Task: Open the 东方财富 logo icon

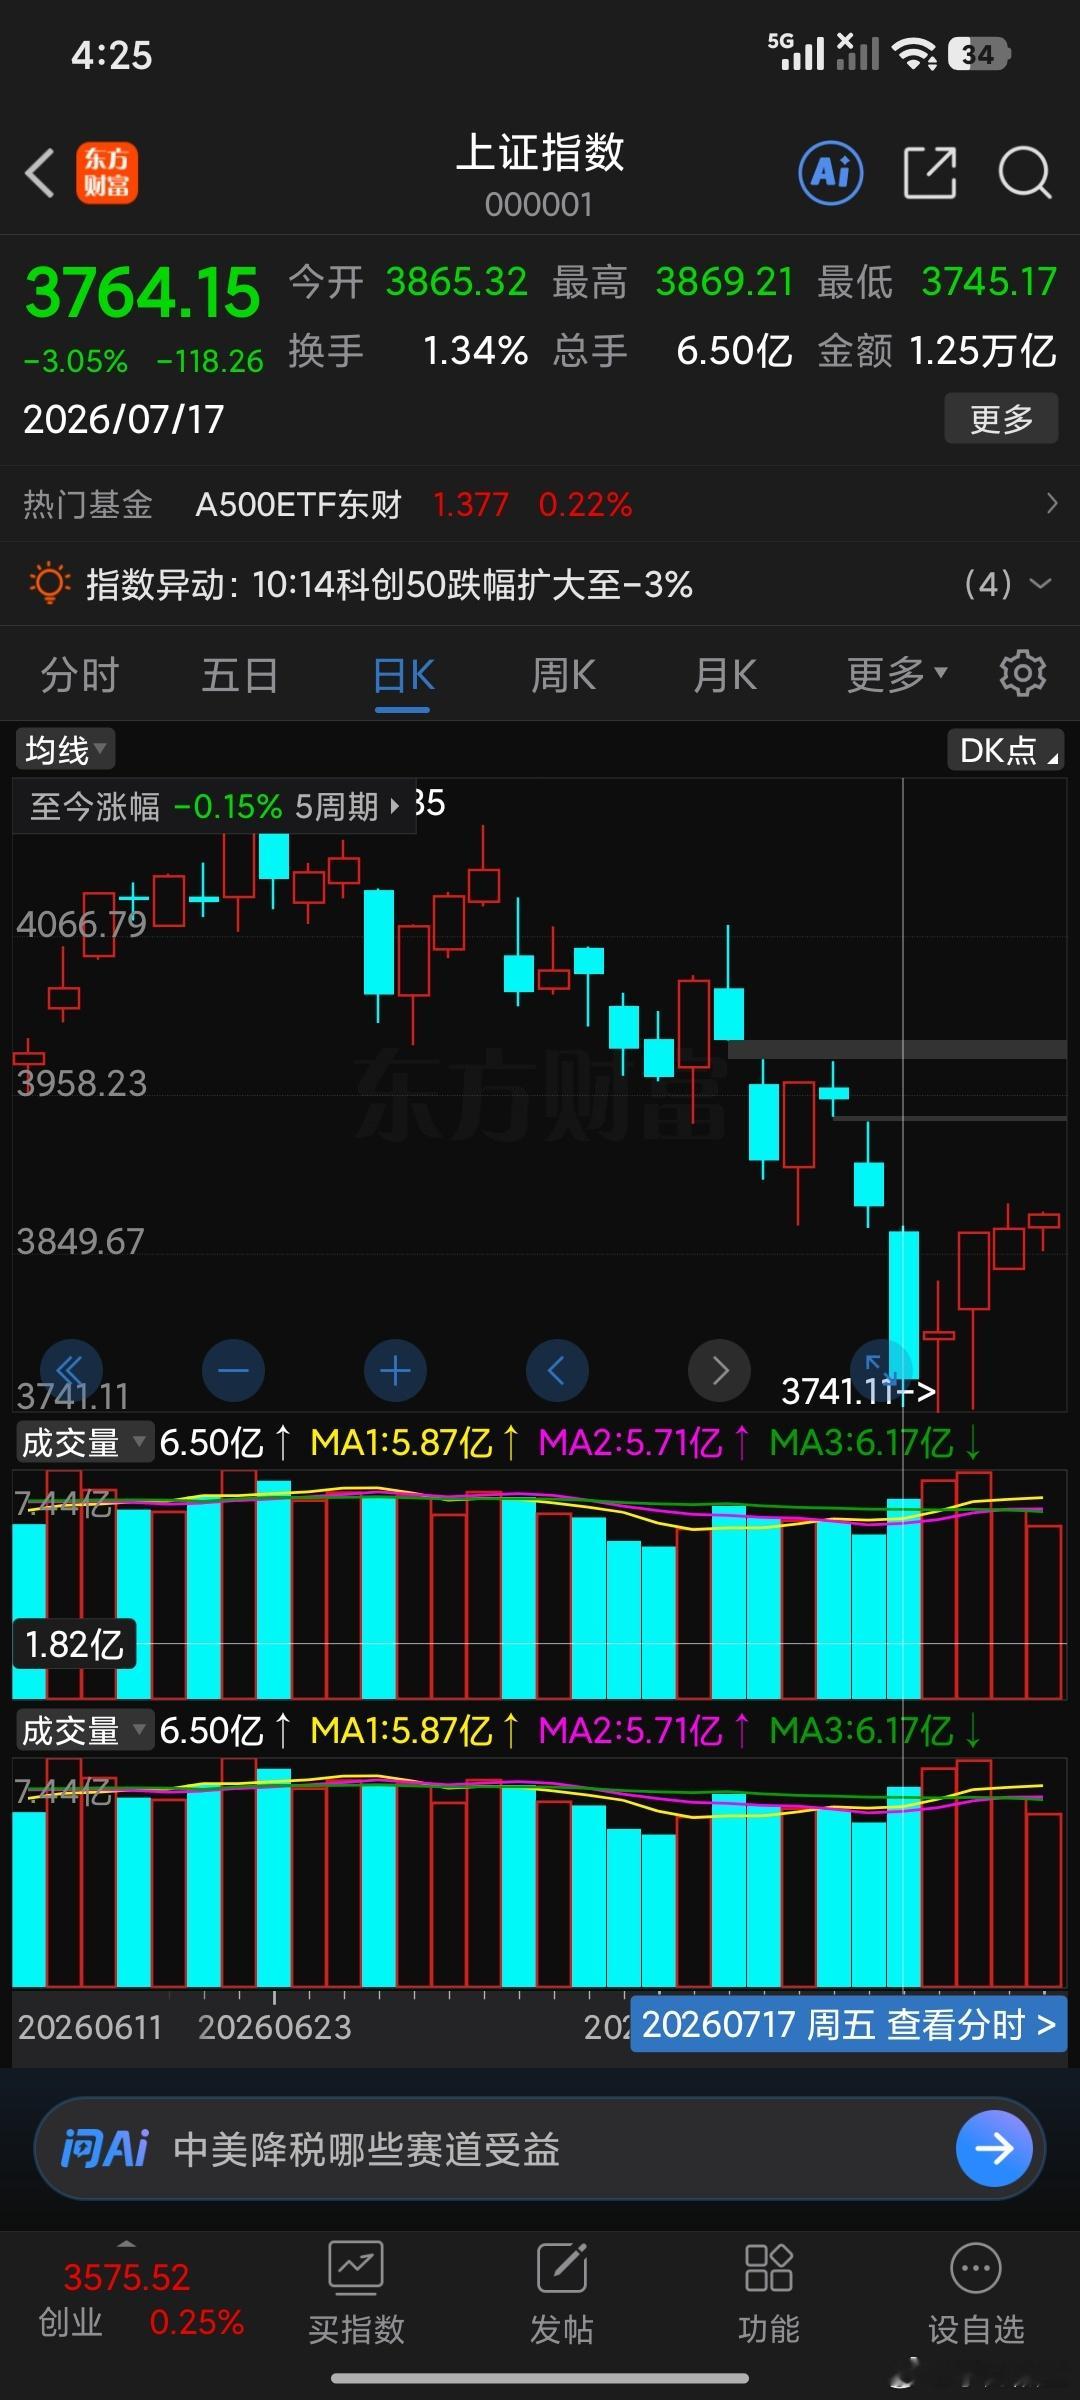Action: click(x=107, y=173)
